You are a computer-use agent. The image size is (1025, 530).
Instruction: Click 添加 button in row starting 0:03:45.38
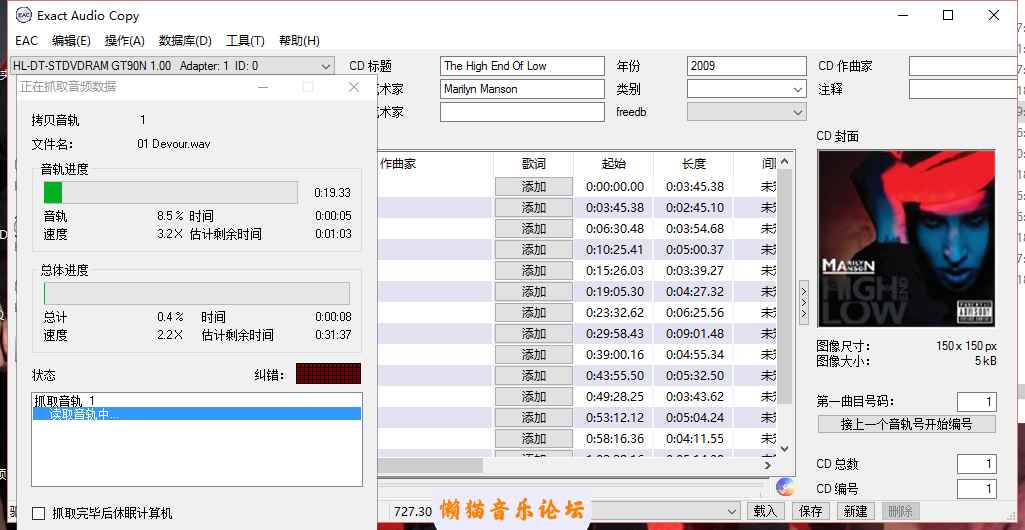coord(533,207)
